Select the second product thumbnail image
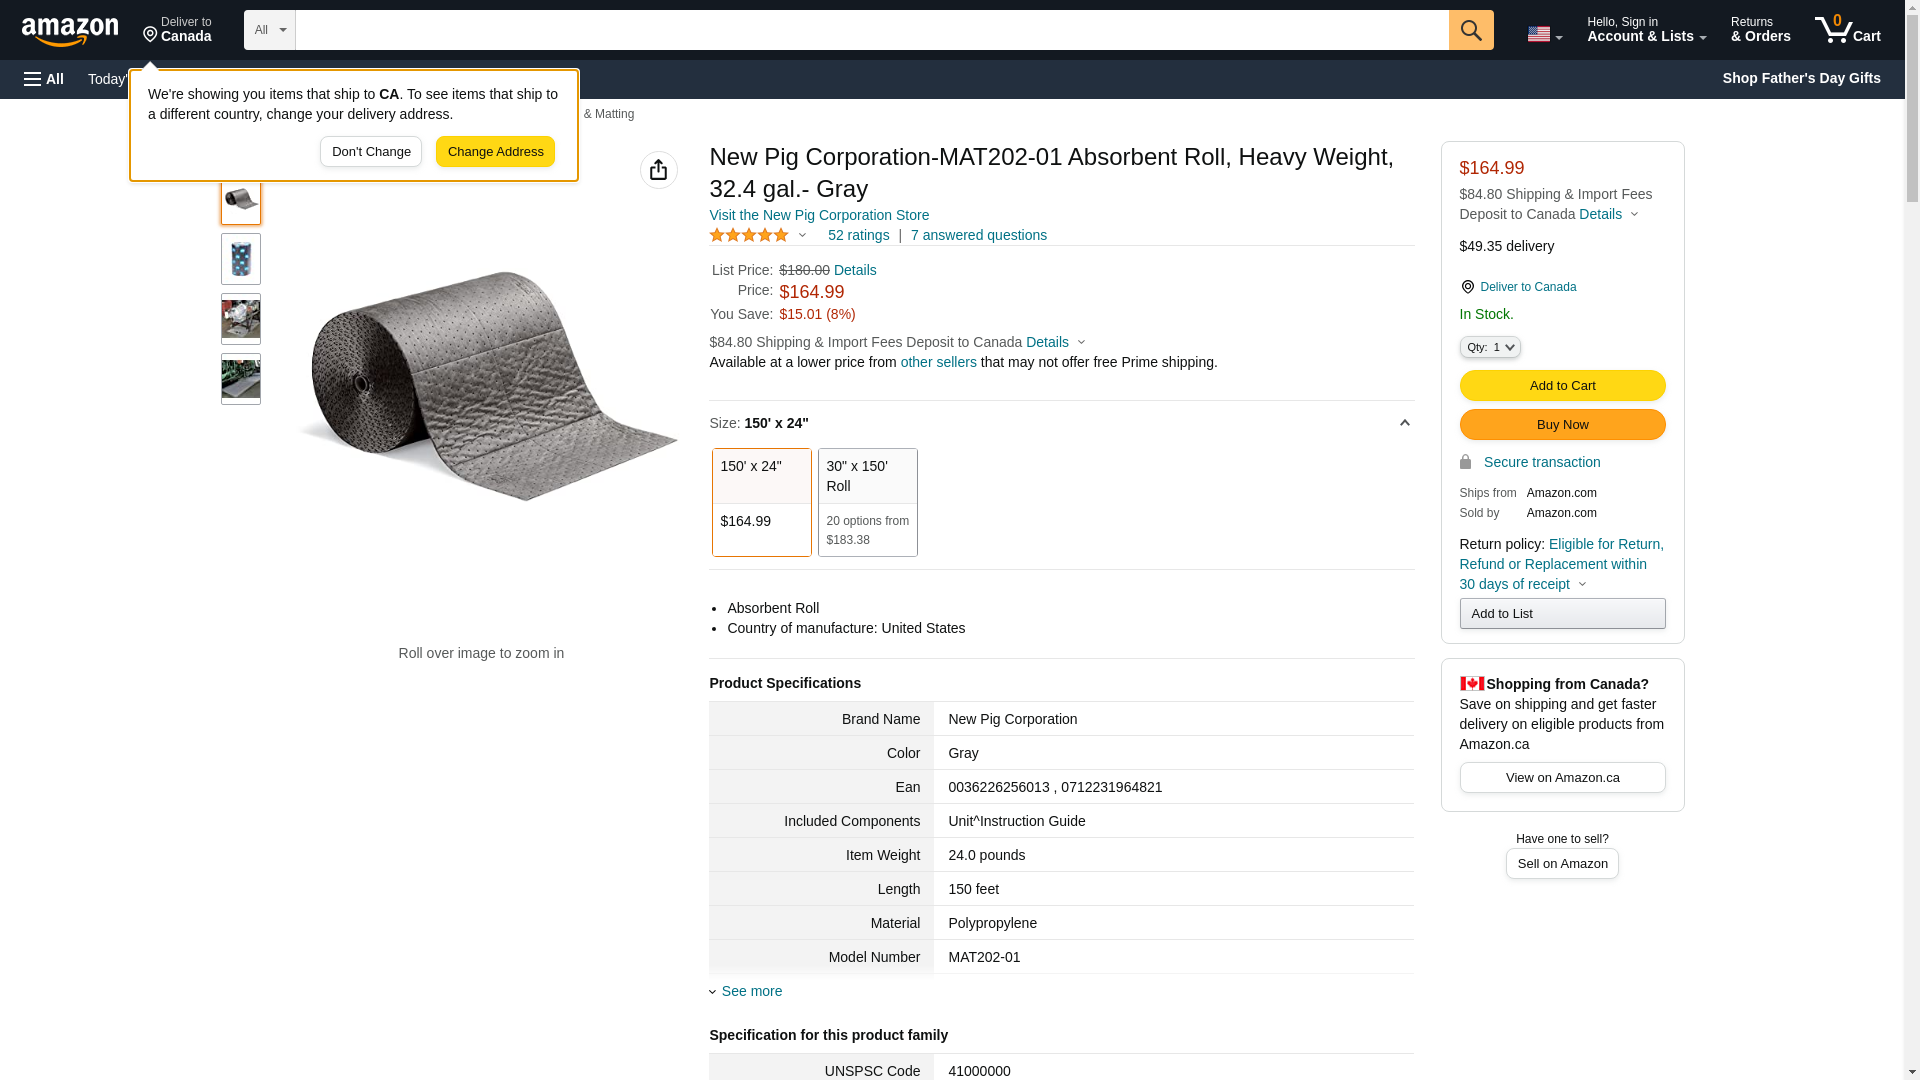The height and width of the screenshot is (1080, 1920). pyautogui.click(x=241, y=259)
